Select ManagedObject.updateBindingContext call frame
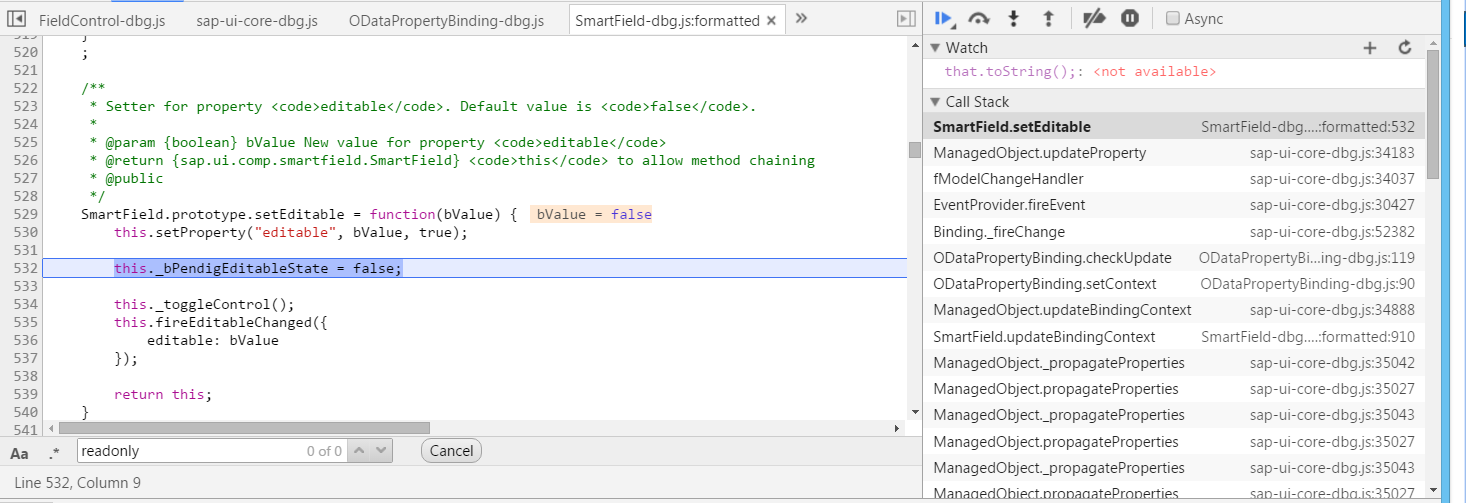The image size is (1466, 503). (1174, 310)
